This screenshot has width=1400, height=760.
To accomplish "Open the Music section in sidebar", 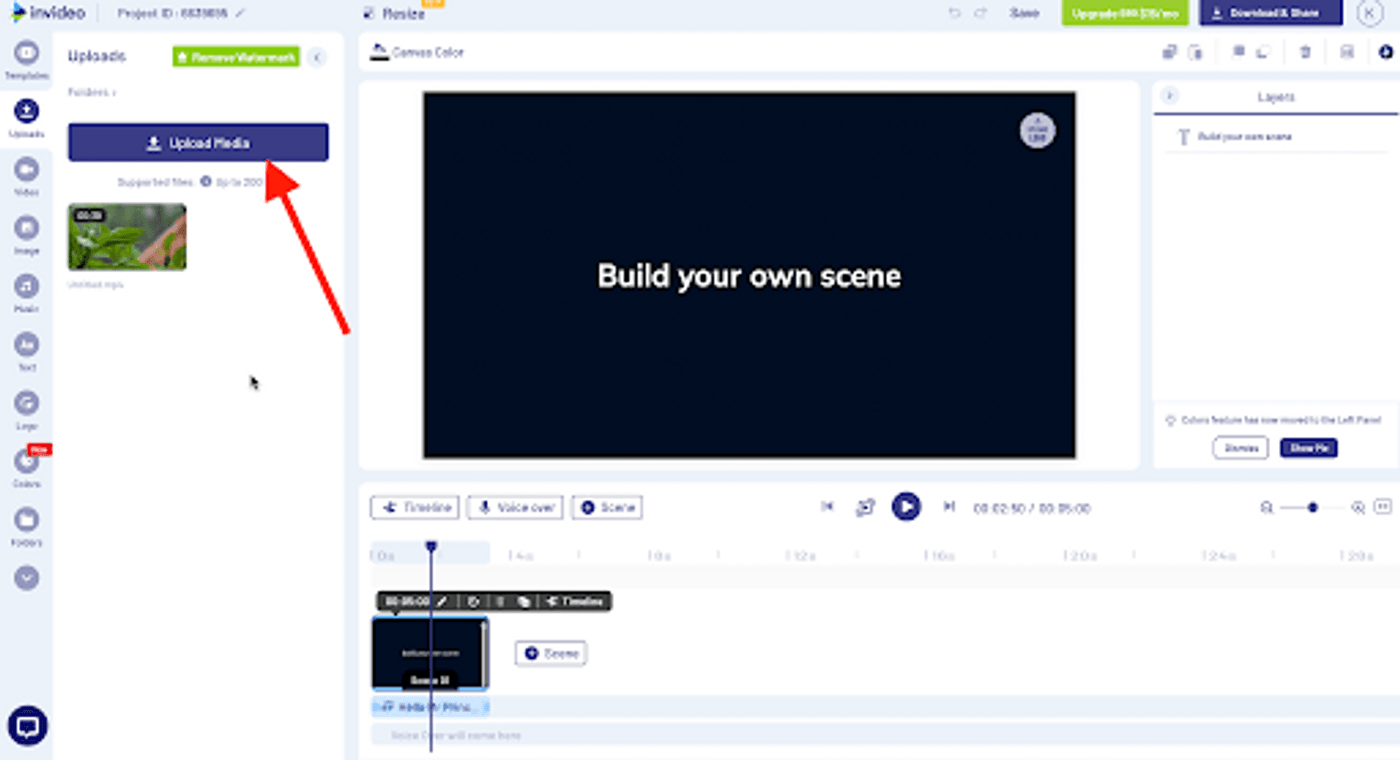I will (x=26, y=291).
